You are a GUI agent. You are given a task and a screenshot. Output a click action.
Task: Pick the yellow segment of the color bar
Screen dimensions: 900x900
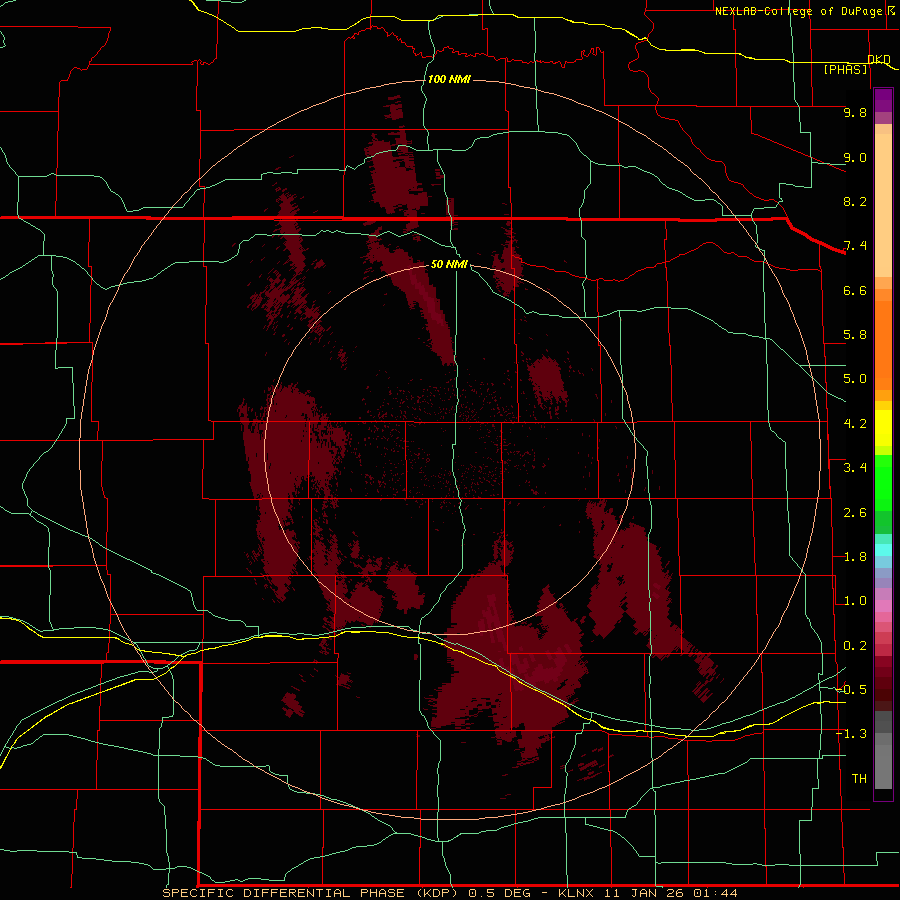point(883,428)
